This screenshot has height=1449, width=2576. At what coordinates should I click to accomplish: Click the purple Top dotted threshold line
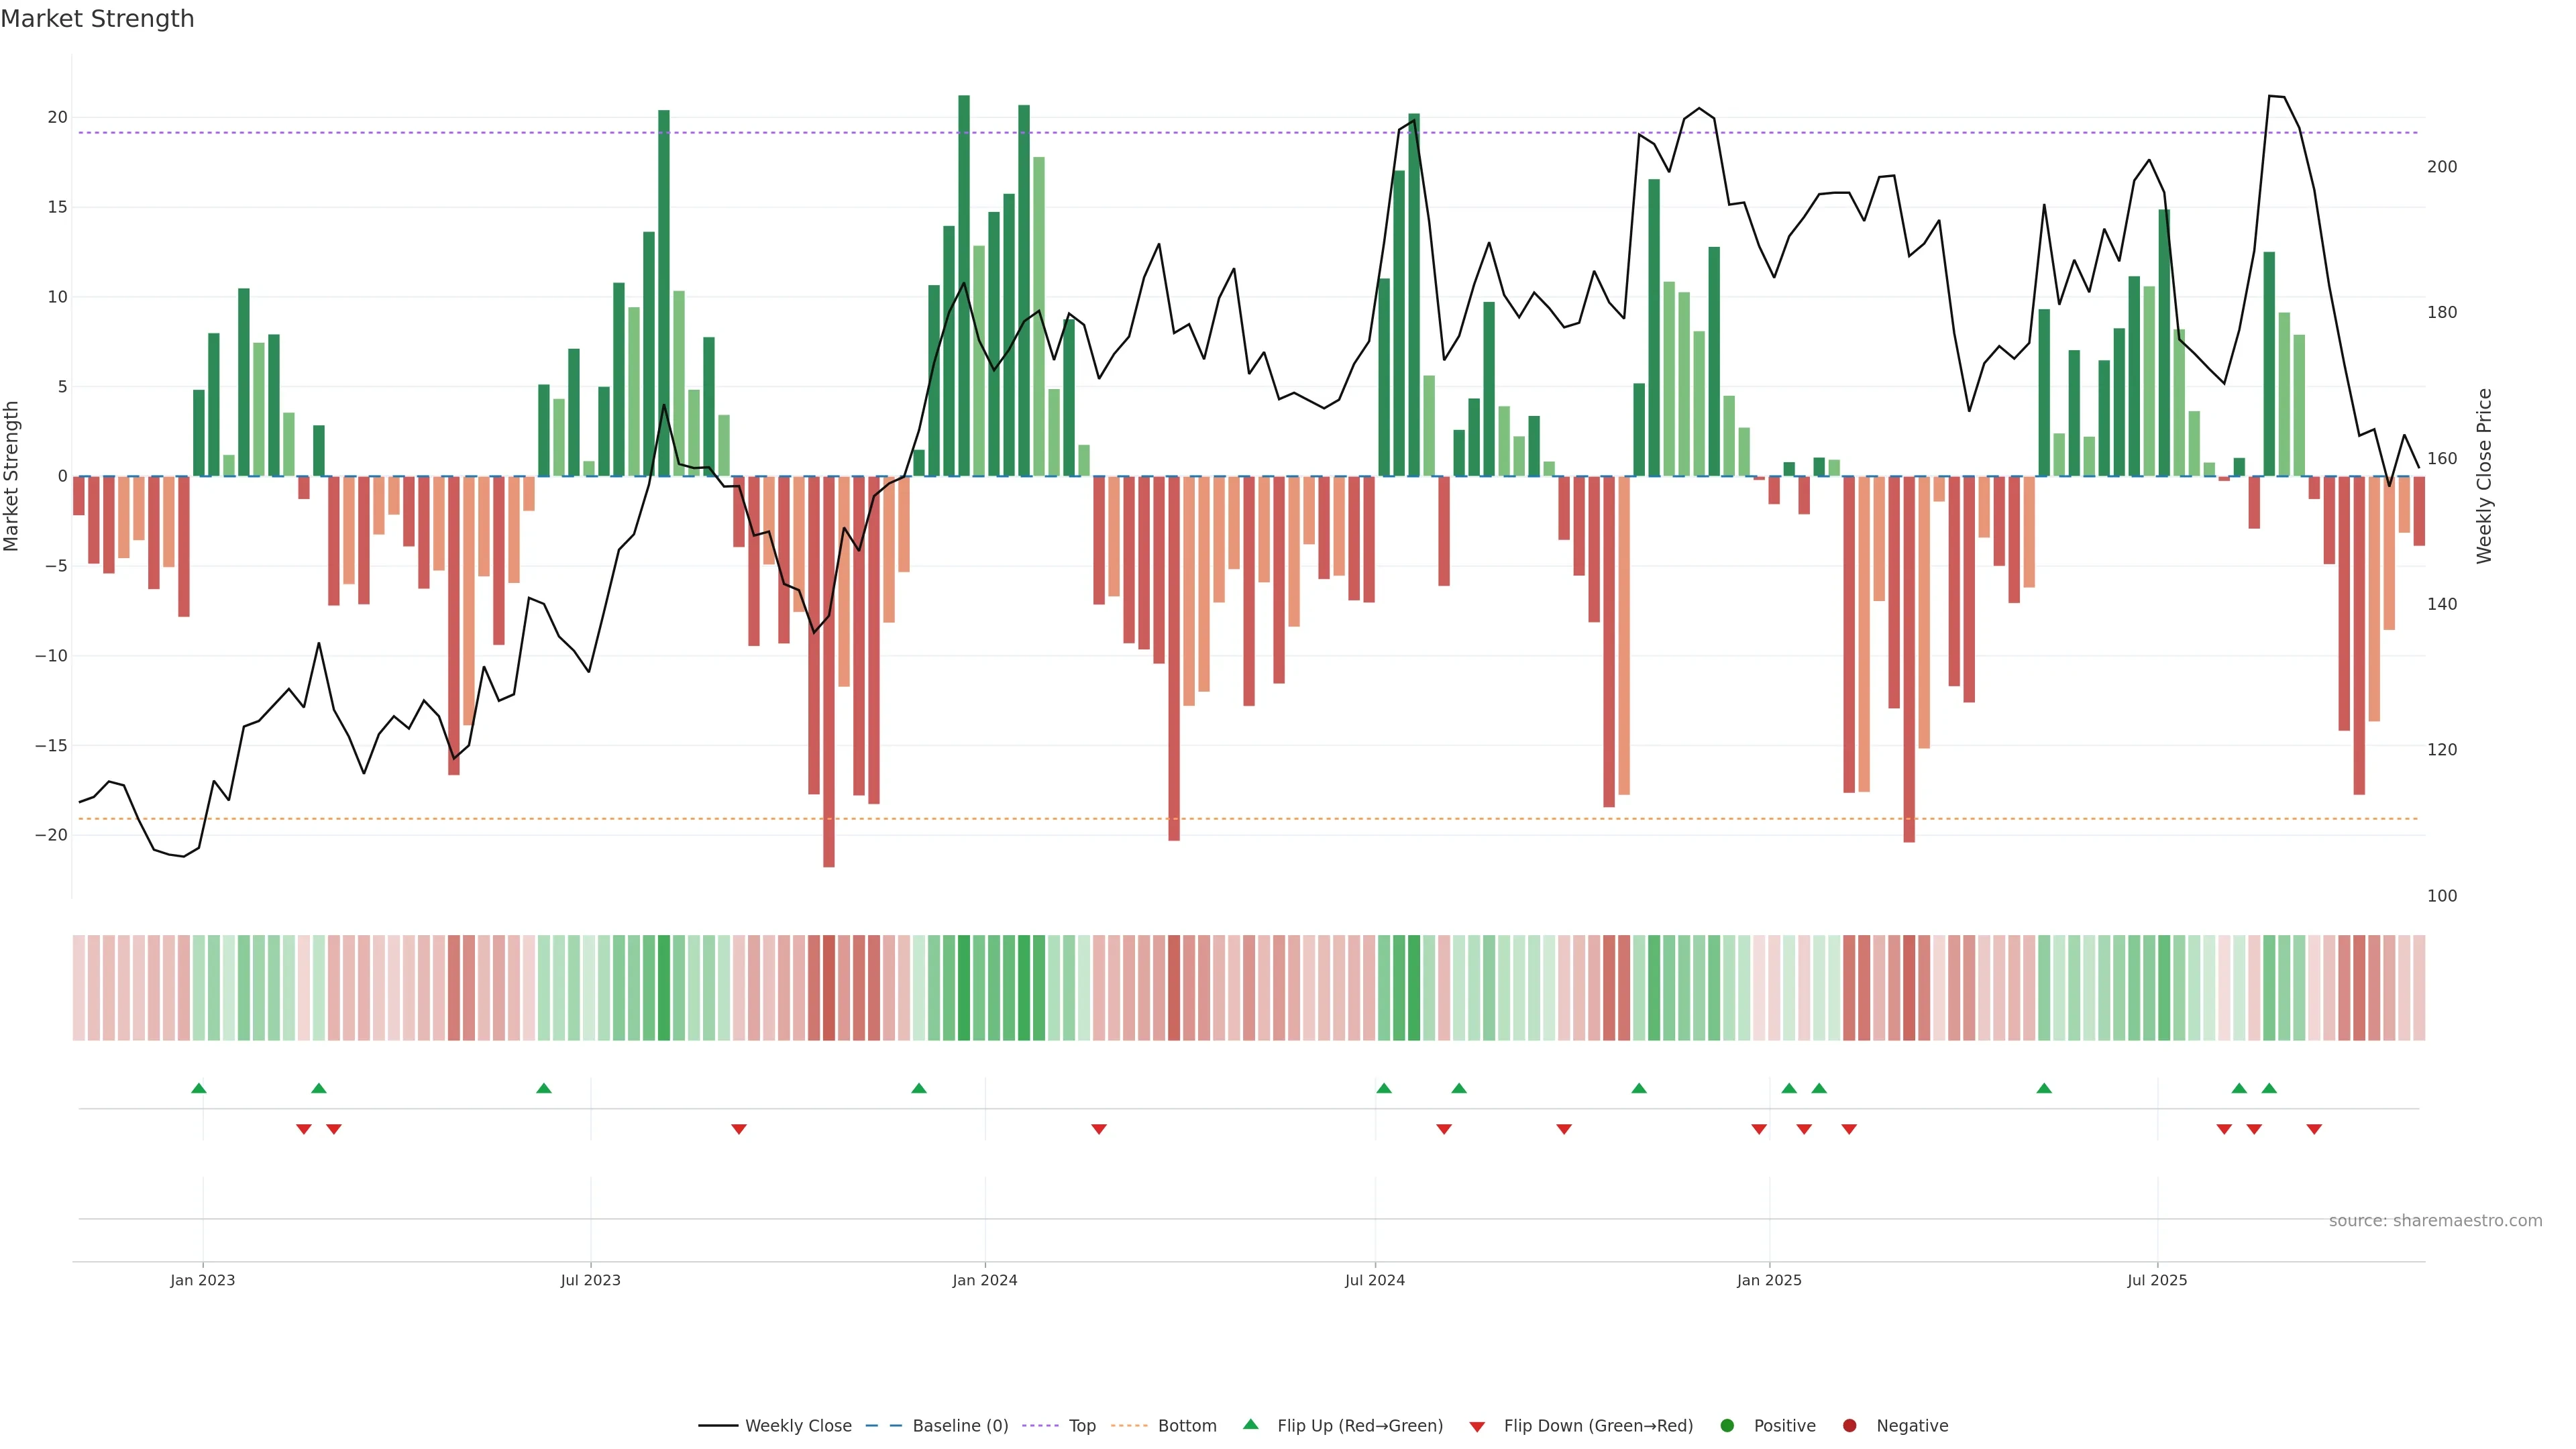tap(1200, 133)
